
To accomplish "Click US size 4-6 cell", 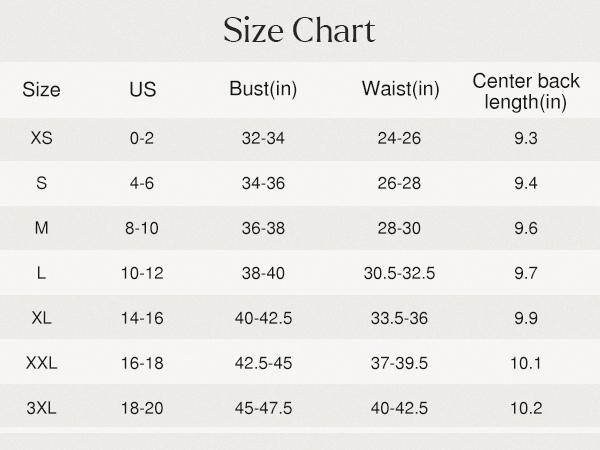I will click(x=142, y=183).
